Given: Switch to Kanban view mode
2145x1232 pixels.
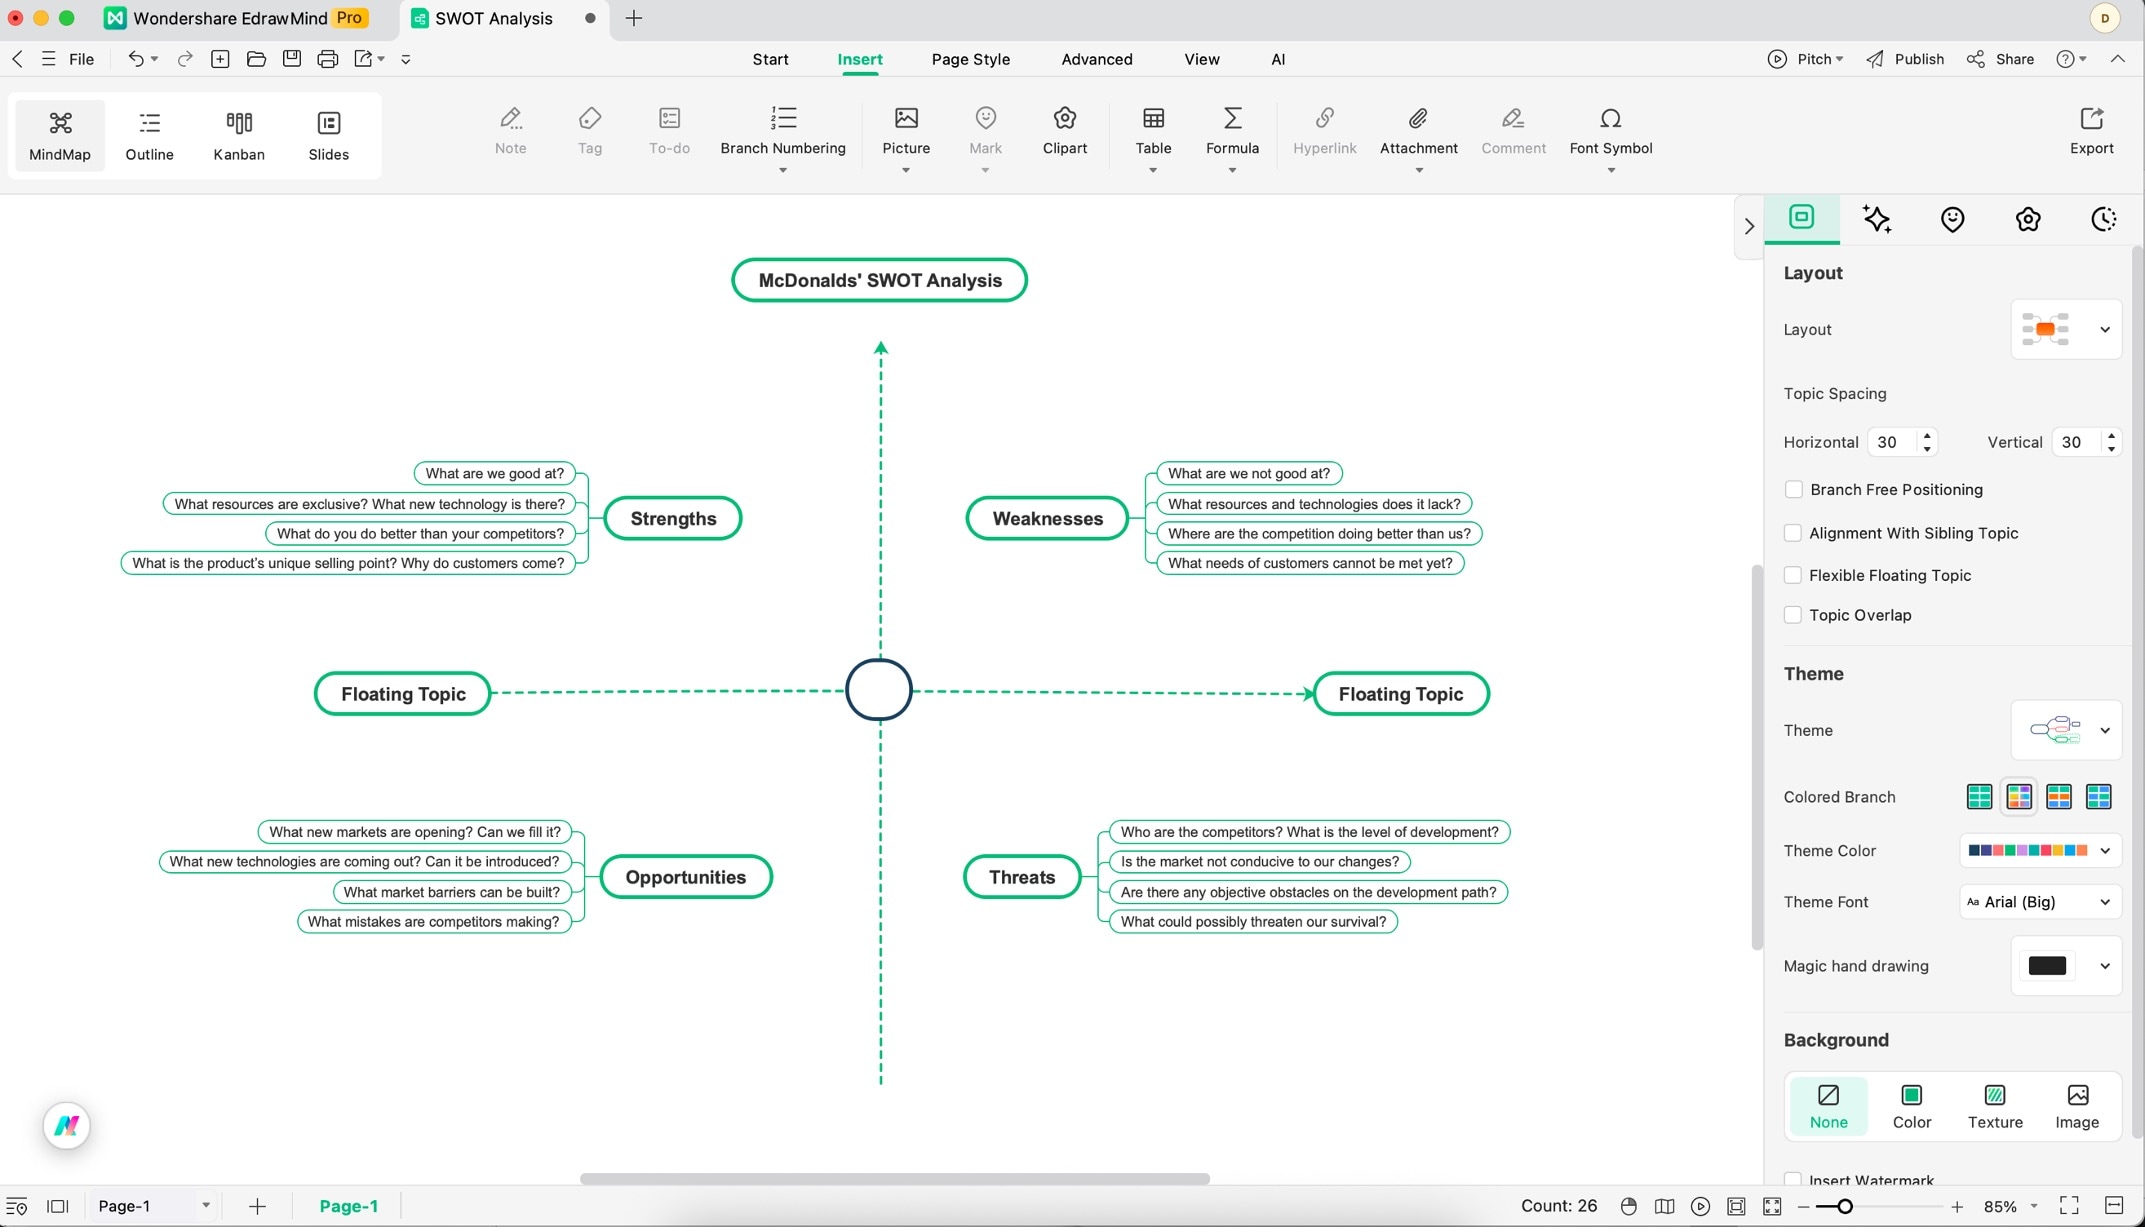Looking at the screenshot, I should [x=239, y=135].
